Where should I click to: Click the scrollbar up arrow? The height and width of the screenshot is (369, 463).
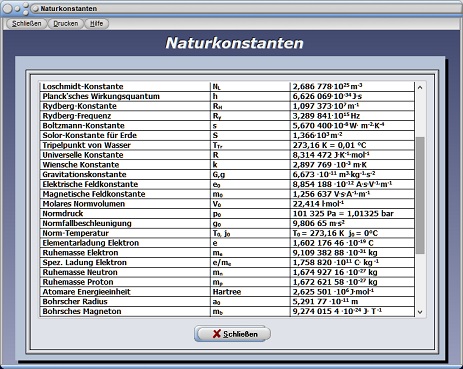click(420, 88)
